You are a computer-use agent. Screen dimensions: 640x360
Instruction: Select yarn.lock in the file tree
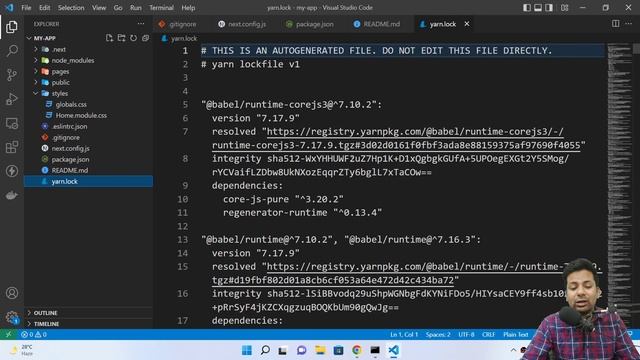click(89, 181)
